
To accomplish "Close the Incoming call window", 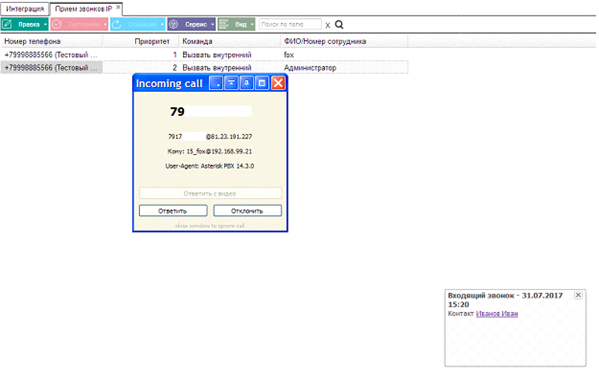I will (278, 83).
